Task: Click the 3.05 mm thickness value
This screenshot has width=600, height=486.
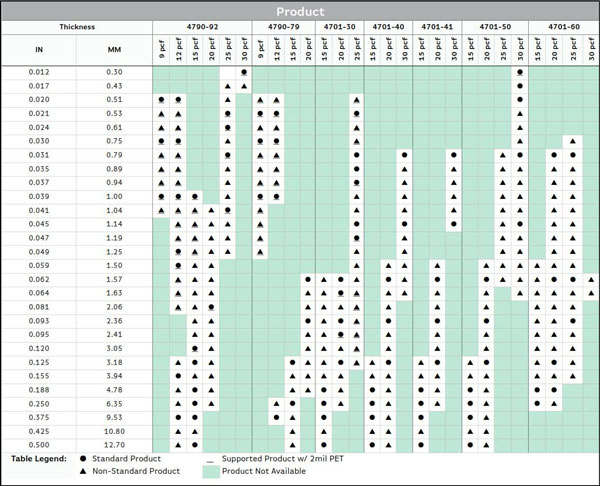Action: pos(114,348)
